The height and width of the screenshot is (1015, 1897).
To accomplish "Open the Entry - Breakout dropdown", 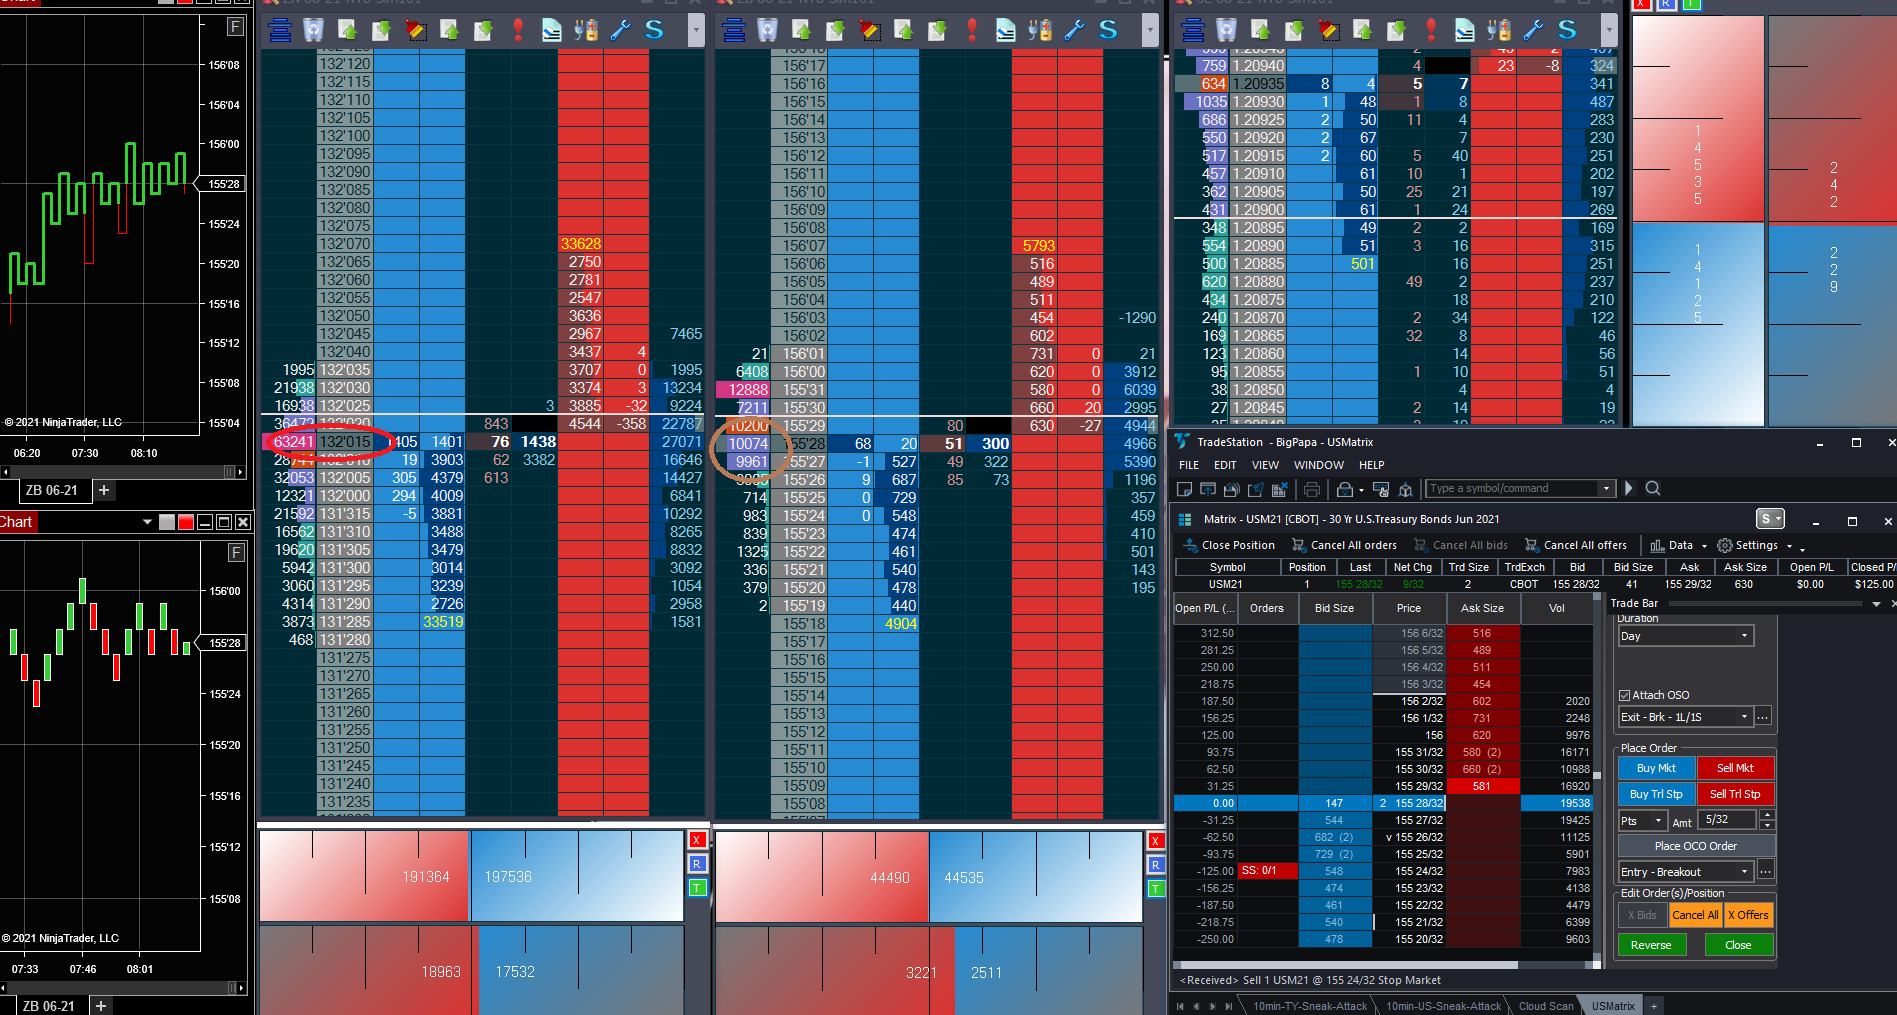I will pos(1686,872).
